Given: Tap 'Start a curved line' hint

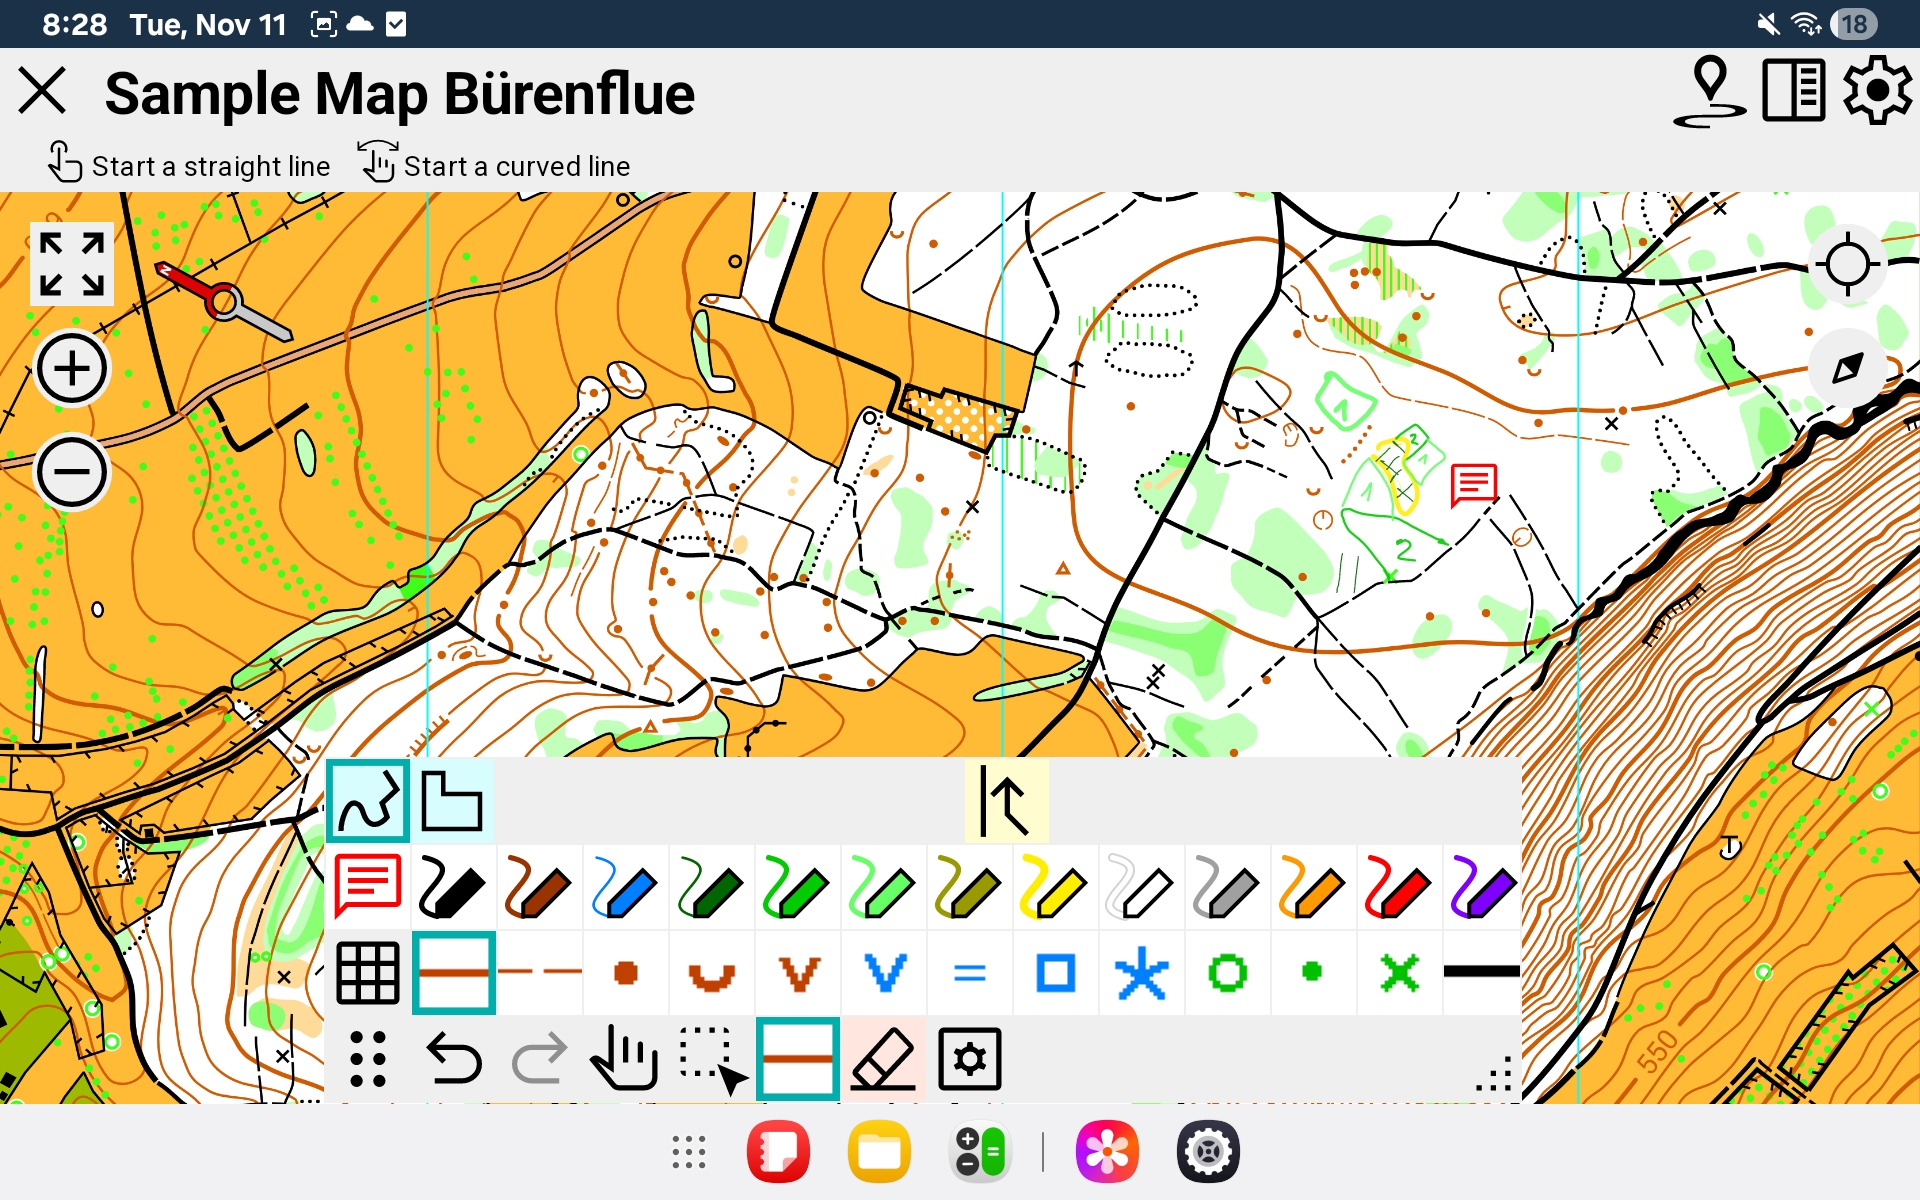Looking at the screenshot, I should (495, 165).
